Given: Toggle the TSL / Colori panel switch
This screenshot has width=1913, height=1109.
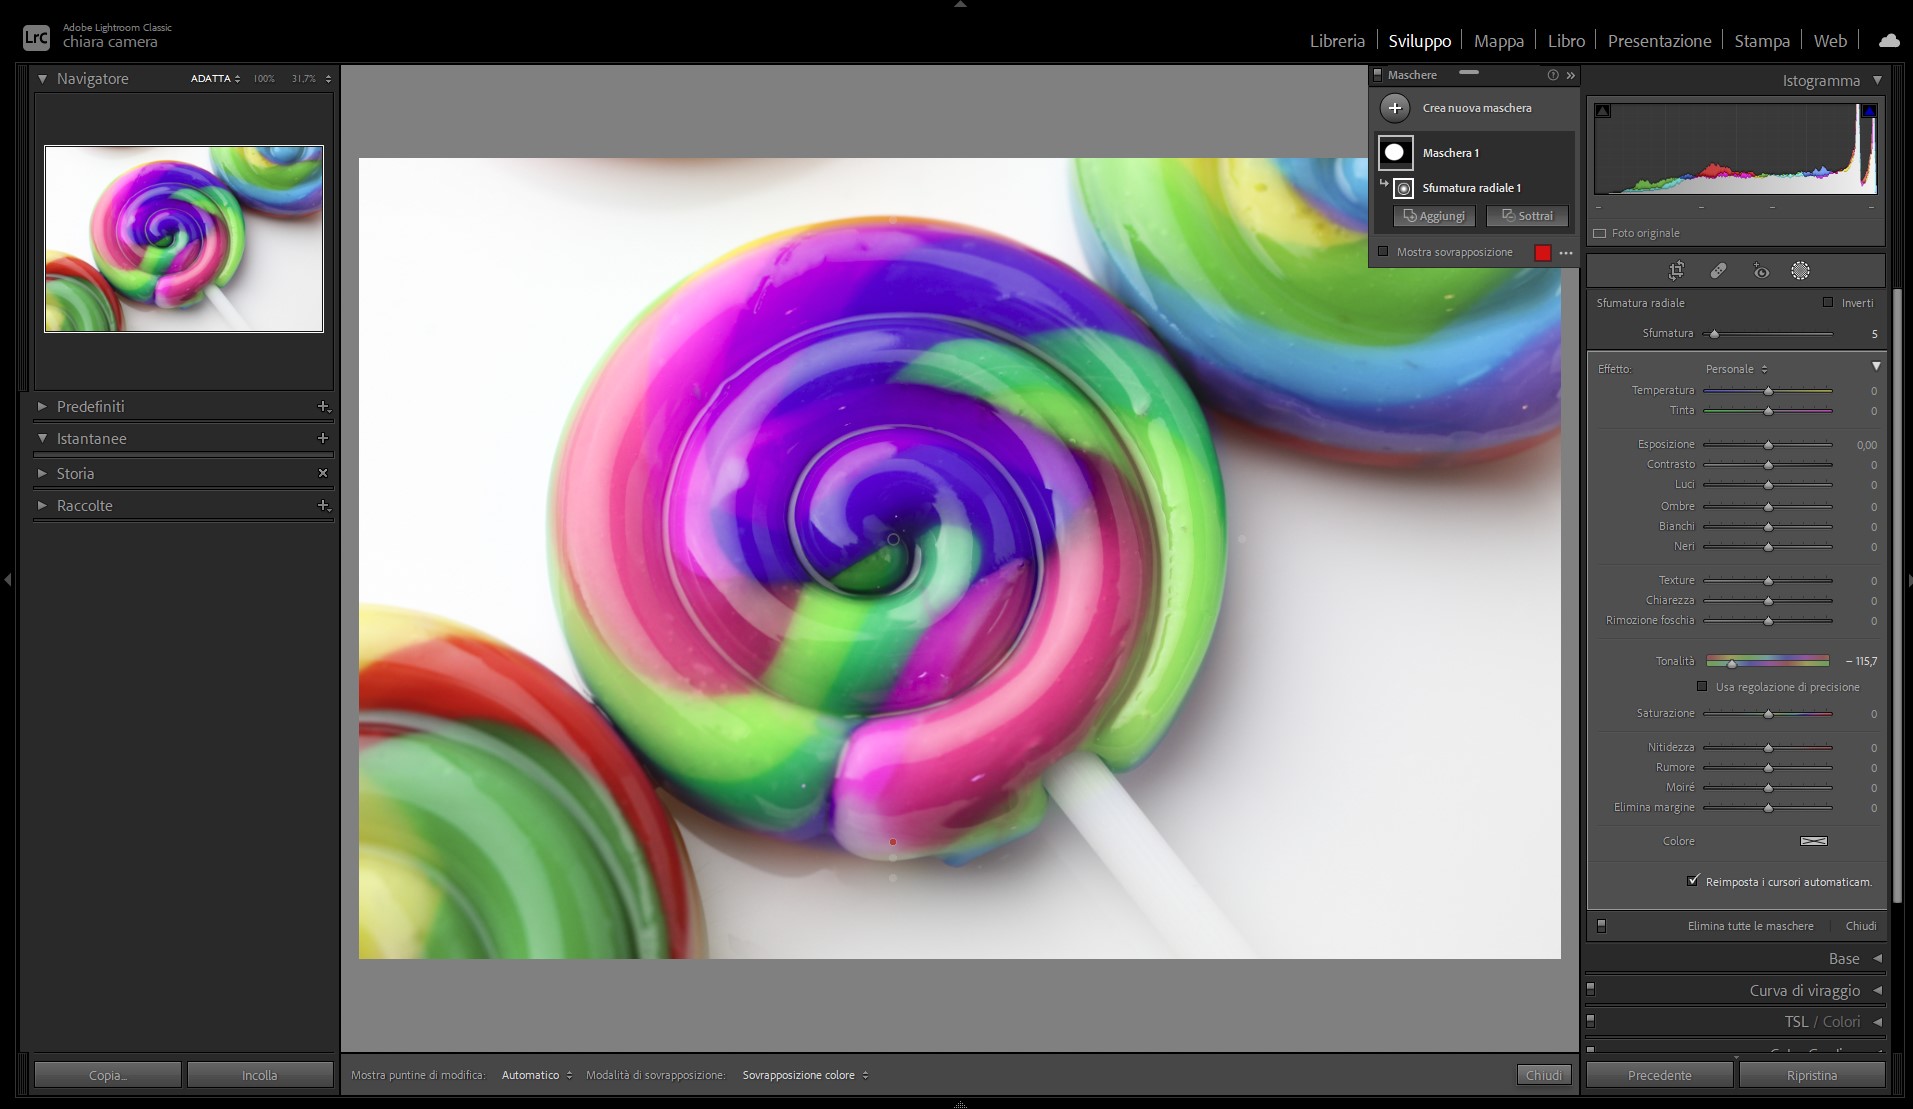Looking at the screenshot, I should pos(1591,1021).
